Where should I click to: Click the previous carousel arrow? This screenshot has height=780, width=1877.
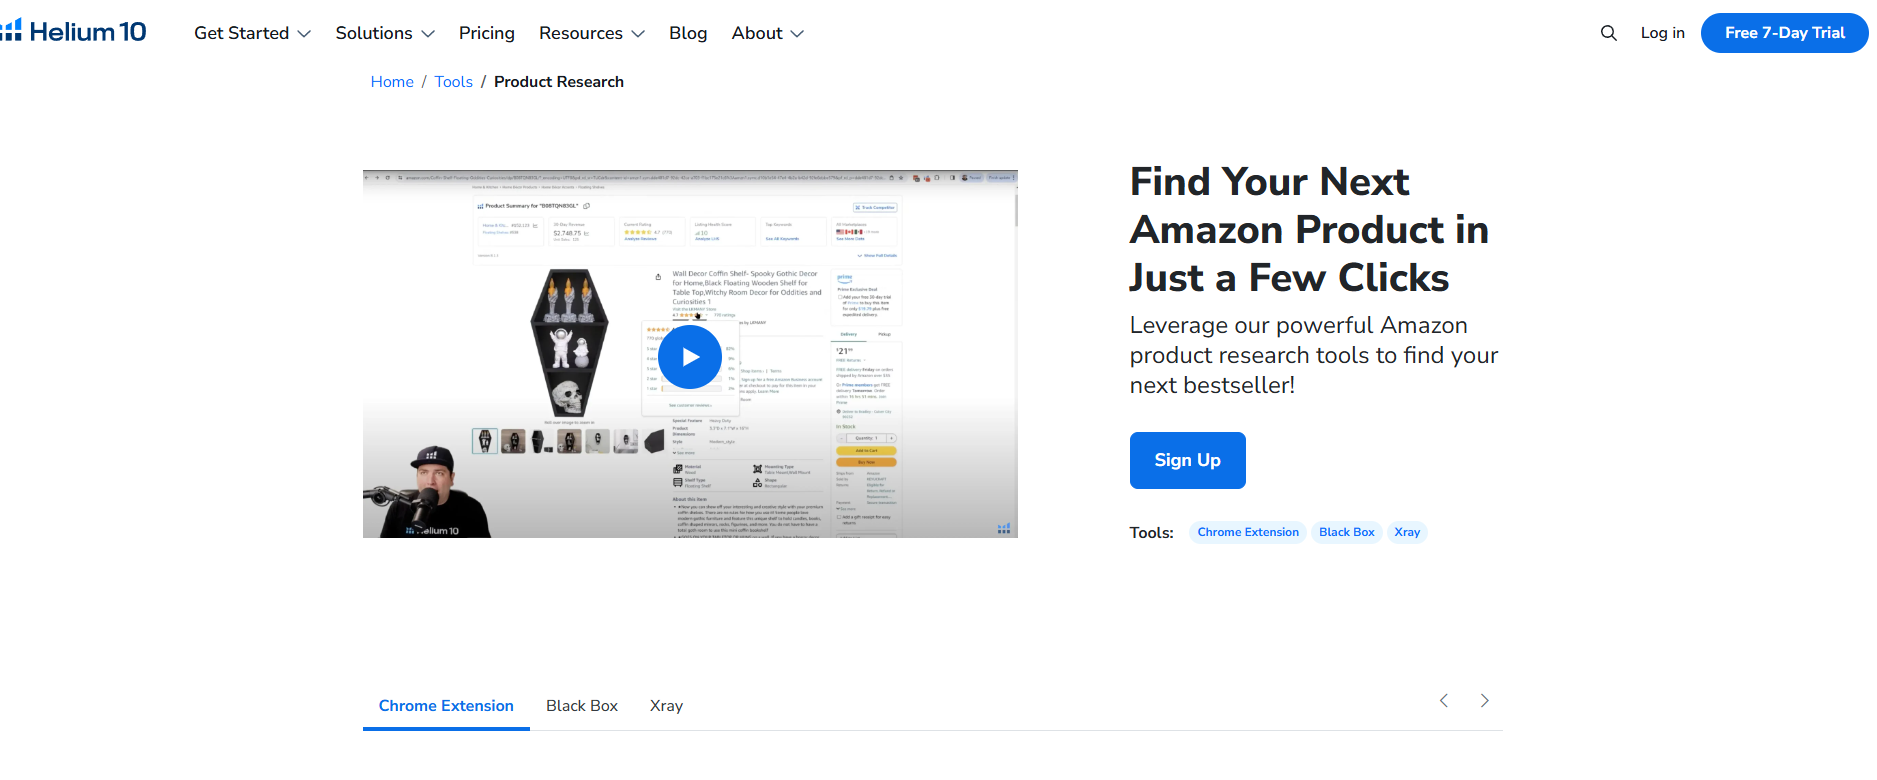pyautogui.click(x=1443, y=701)
